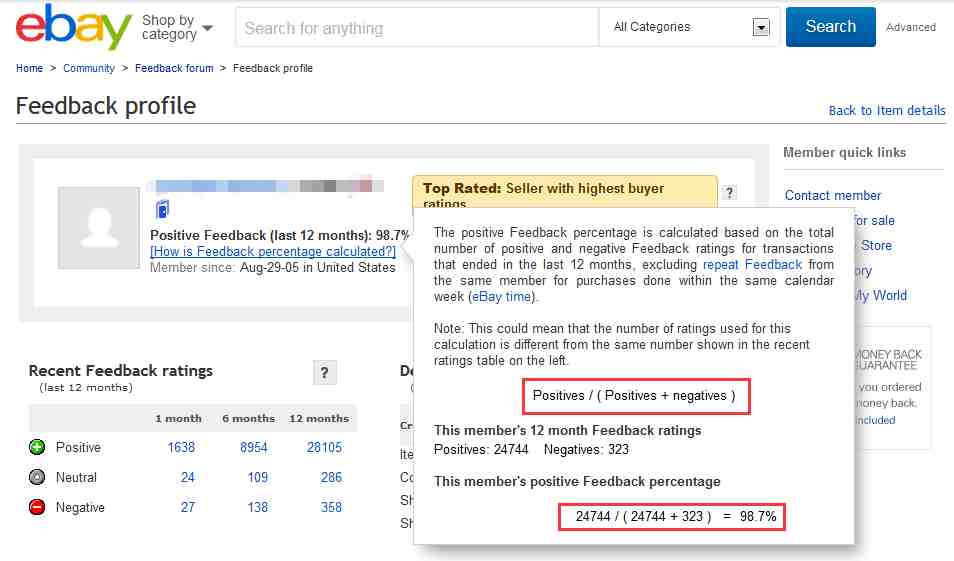Click the Recent Feedback ratings help icon
This screenshot has height=561, width=954.
click(x=324, y=373)
